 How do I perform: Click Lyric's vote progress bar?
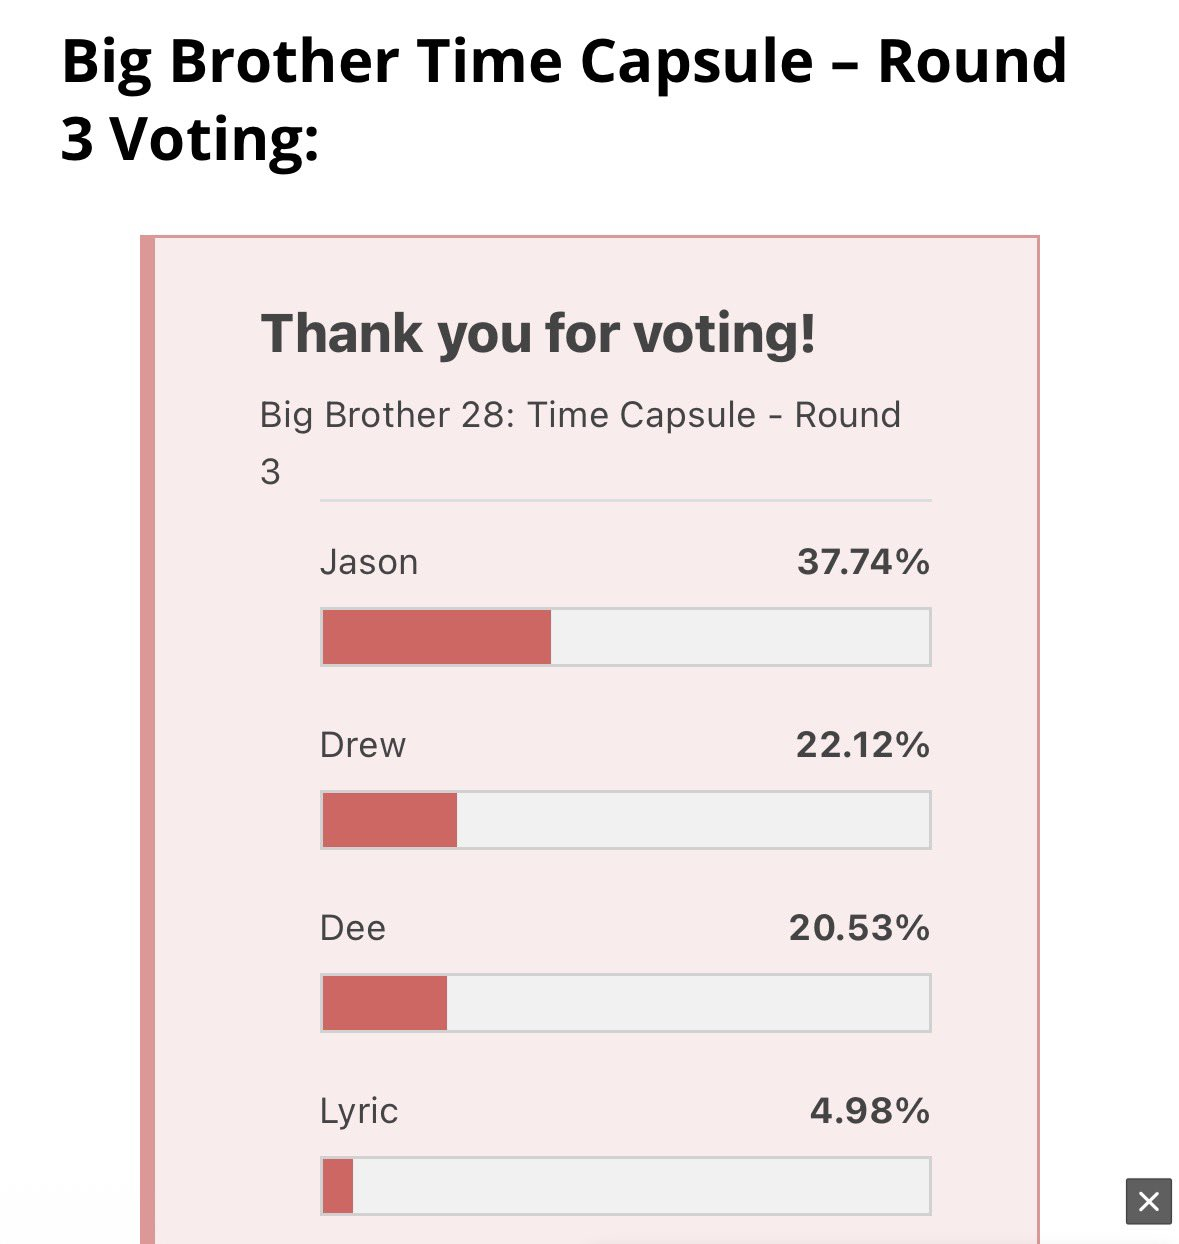point(626,1186)
